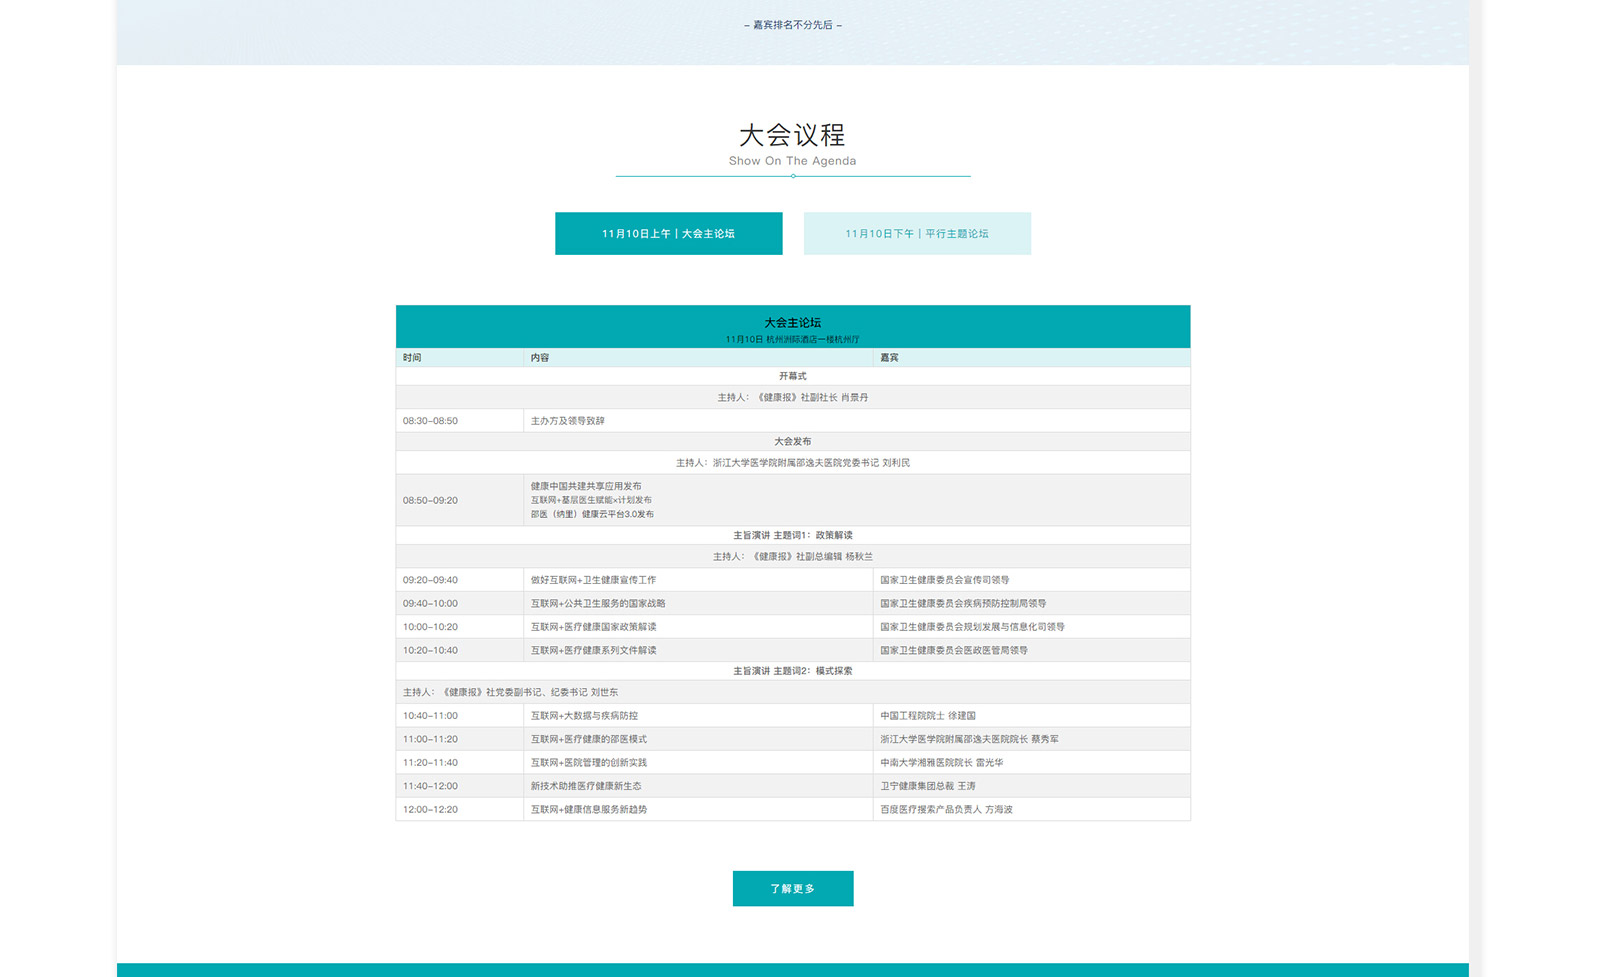
Task: Click speaker 中南大学湘雅医院院长 雷光华
Action: coord(941,762)
